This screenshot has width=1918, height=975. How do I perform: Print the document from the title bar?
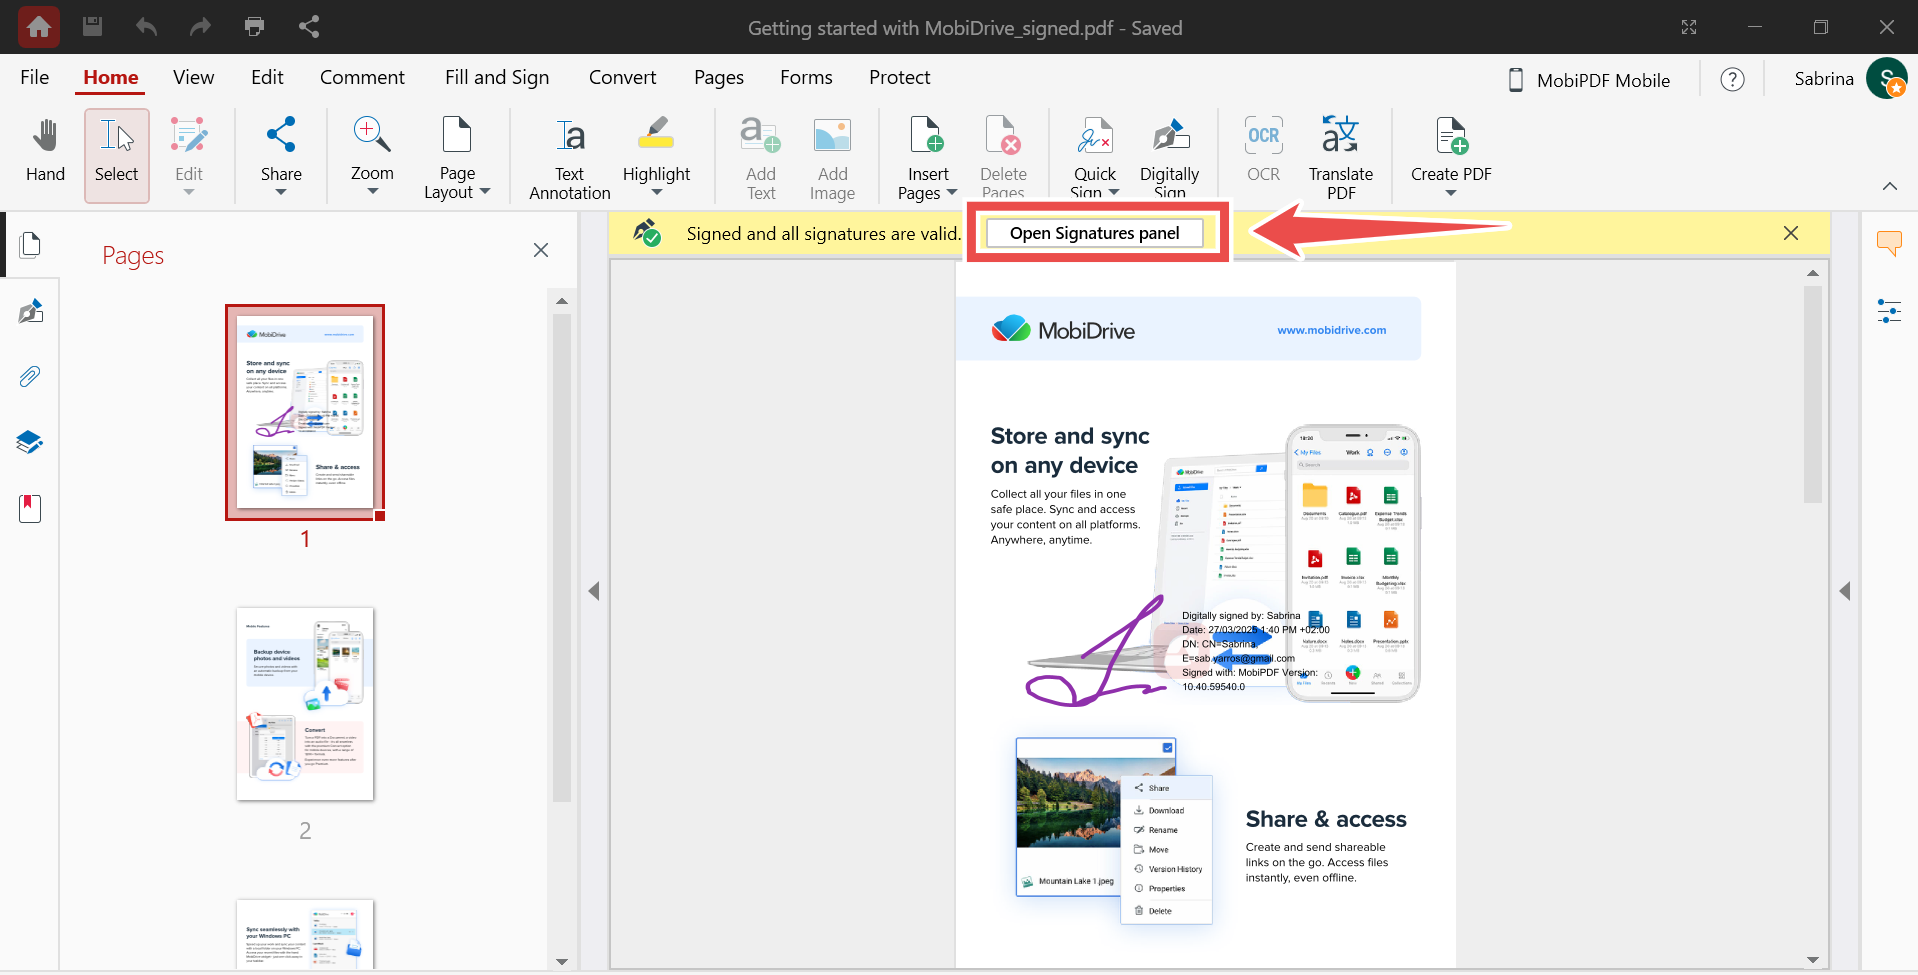coord(254,27)
